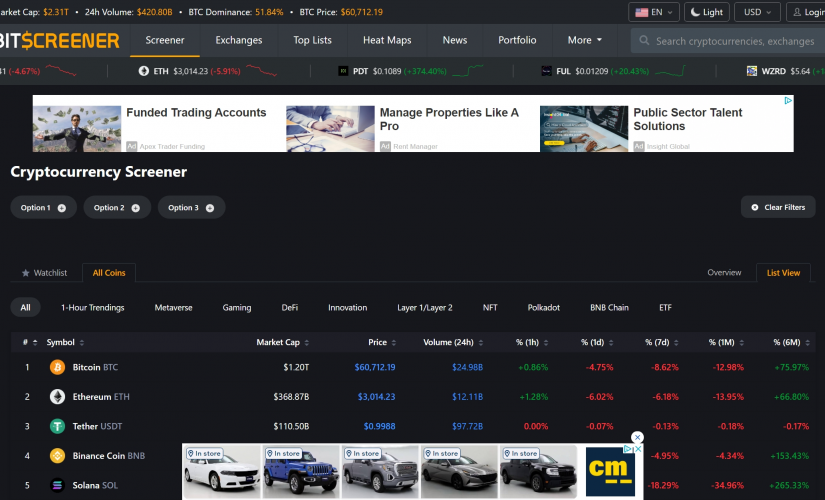The width and height of the screenshot is (825, 500).
Task: Select the Gaming category filter
Action: 237,308
